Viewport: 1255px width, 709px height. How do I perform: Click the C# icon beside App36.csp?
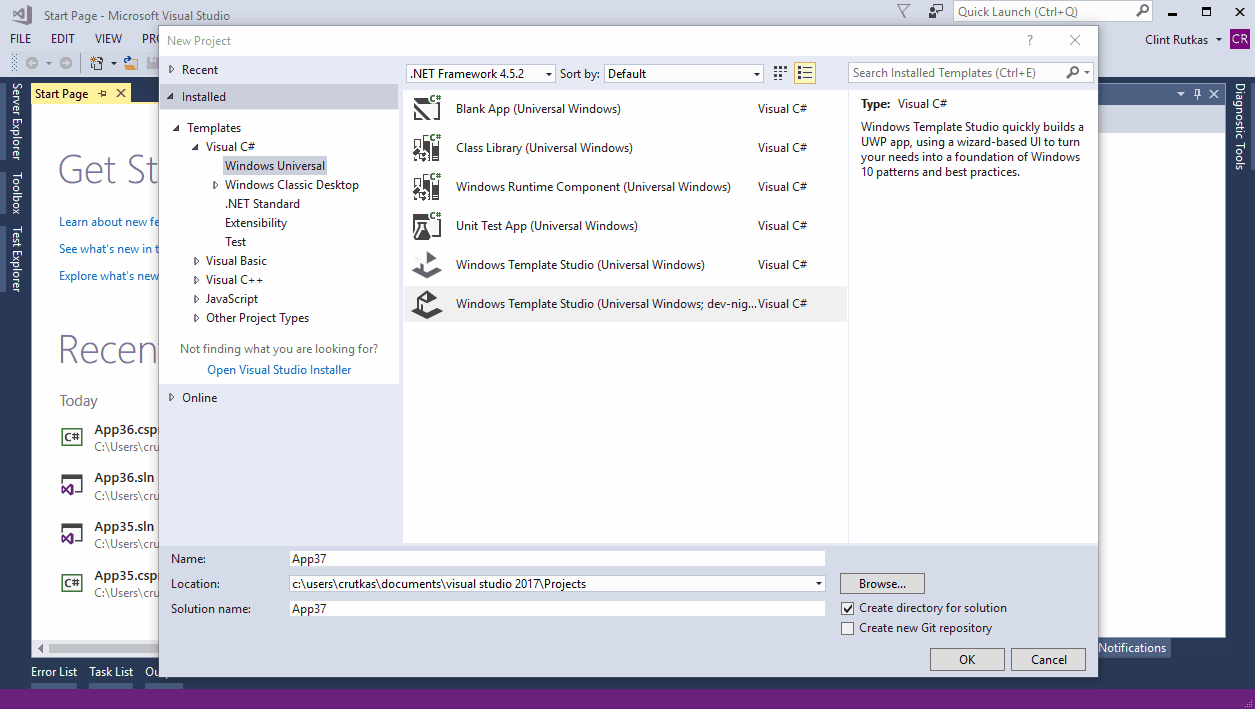(x=72, y=437)
